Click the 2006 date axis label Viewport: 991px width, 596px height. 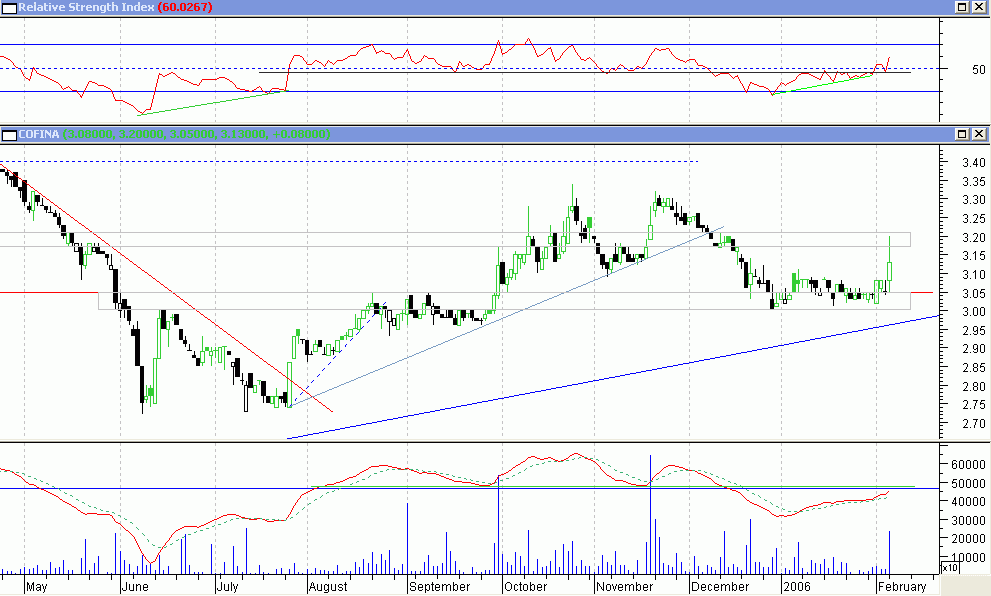coord(796,587)
